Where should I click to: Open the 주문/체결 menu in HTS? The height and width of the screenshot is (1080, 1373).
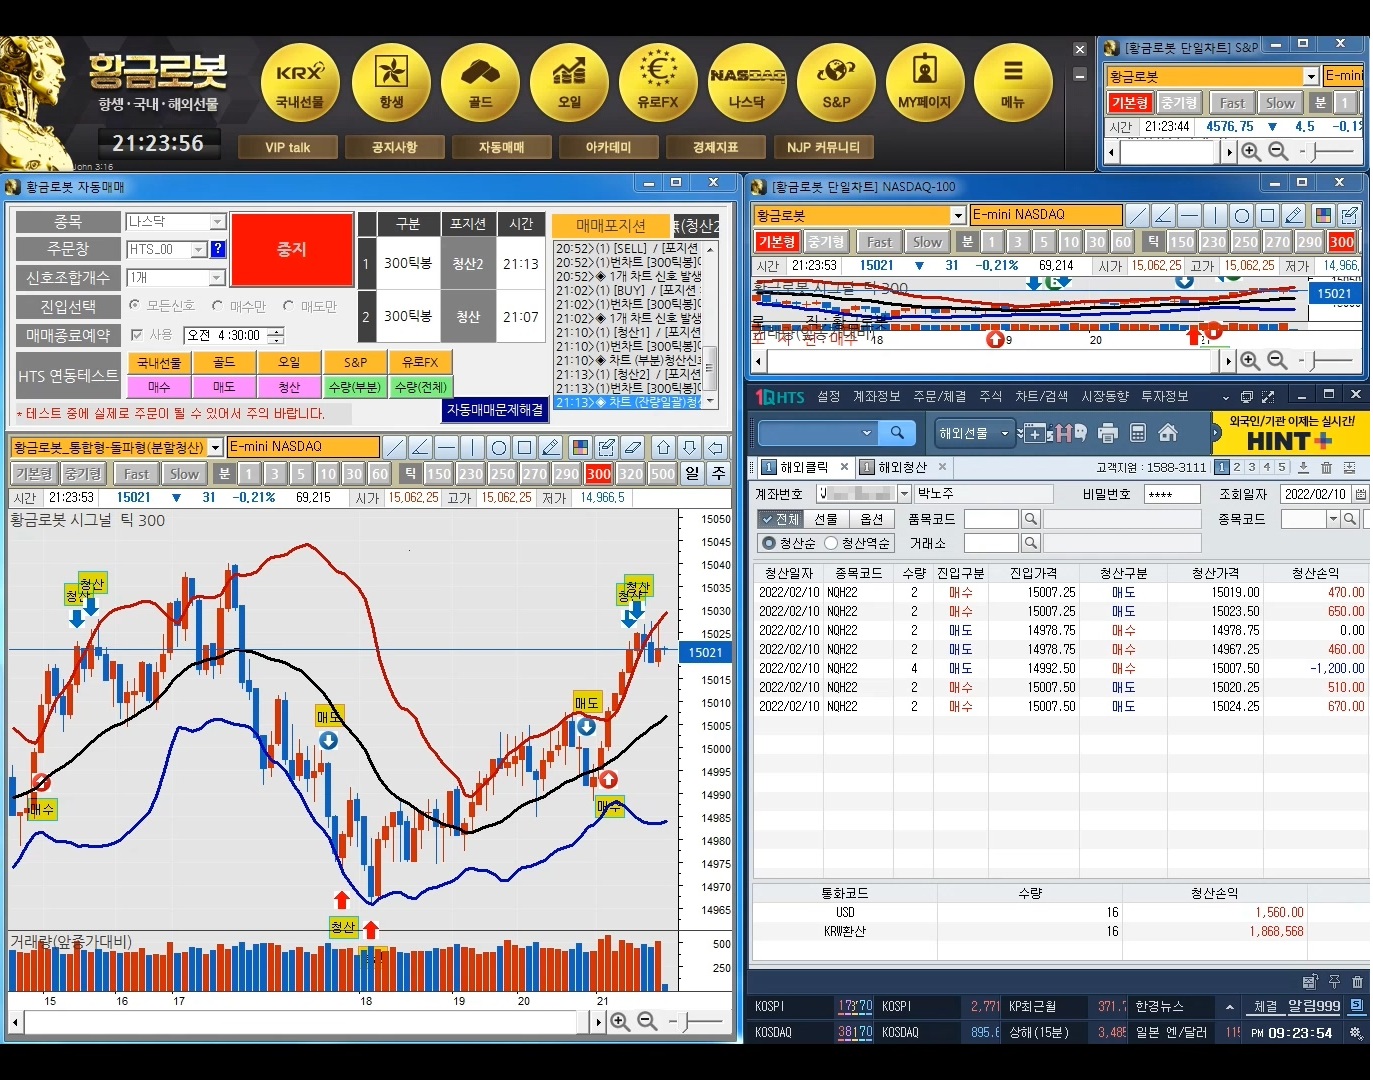(939, 396)
